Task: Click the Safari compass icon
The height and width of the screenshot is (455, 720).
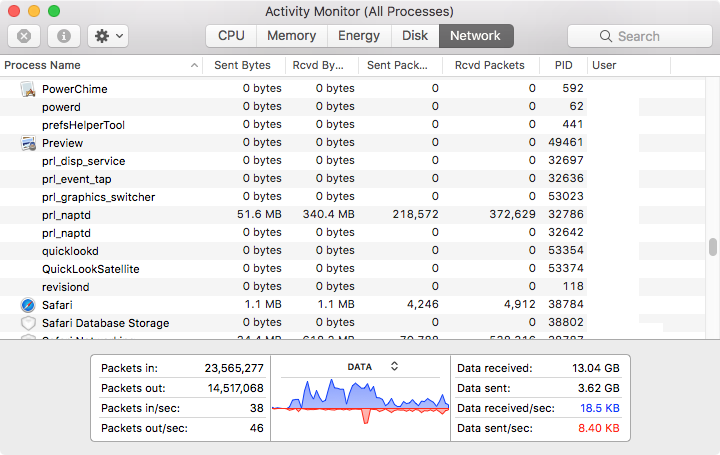Action: click(28, 305)
